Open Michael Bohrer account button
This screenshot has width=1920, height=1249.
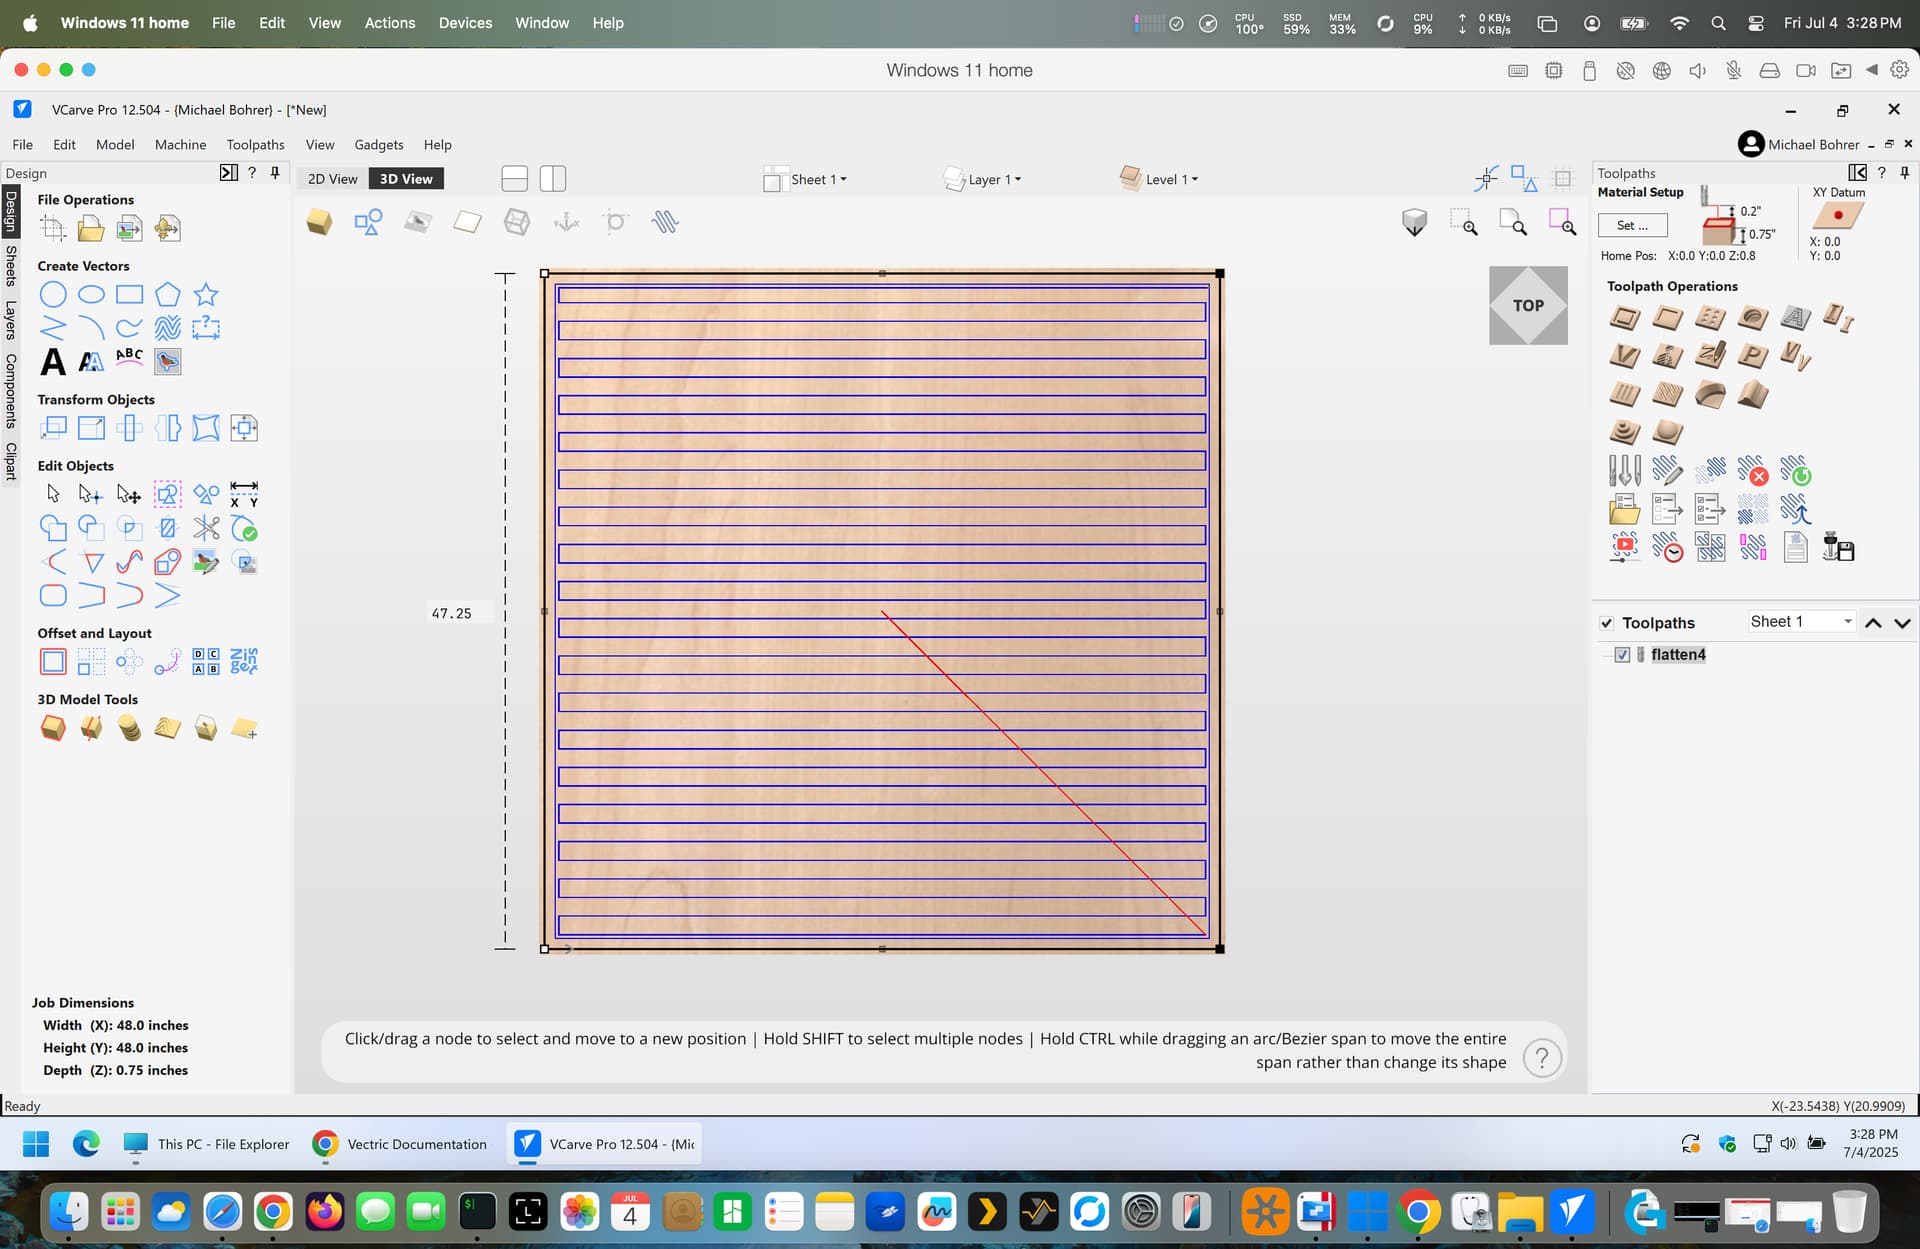point(1799,145)
